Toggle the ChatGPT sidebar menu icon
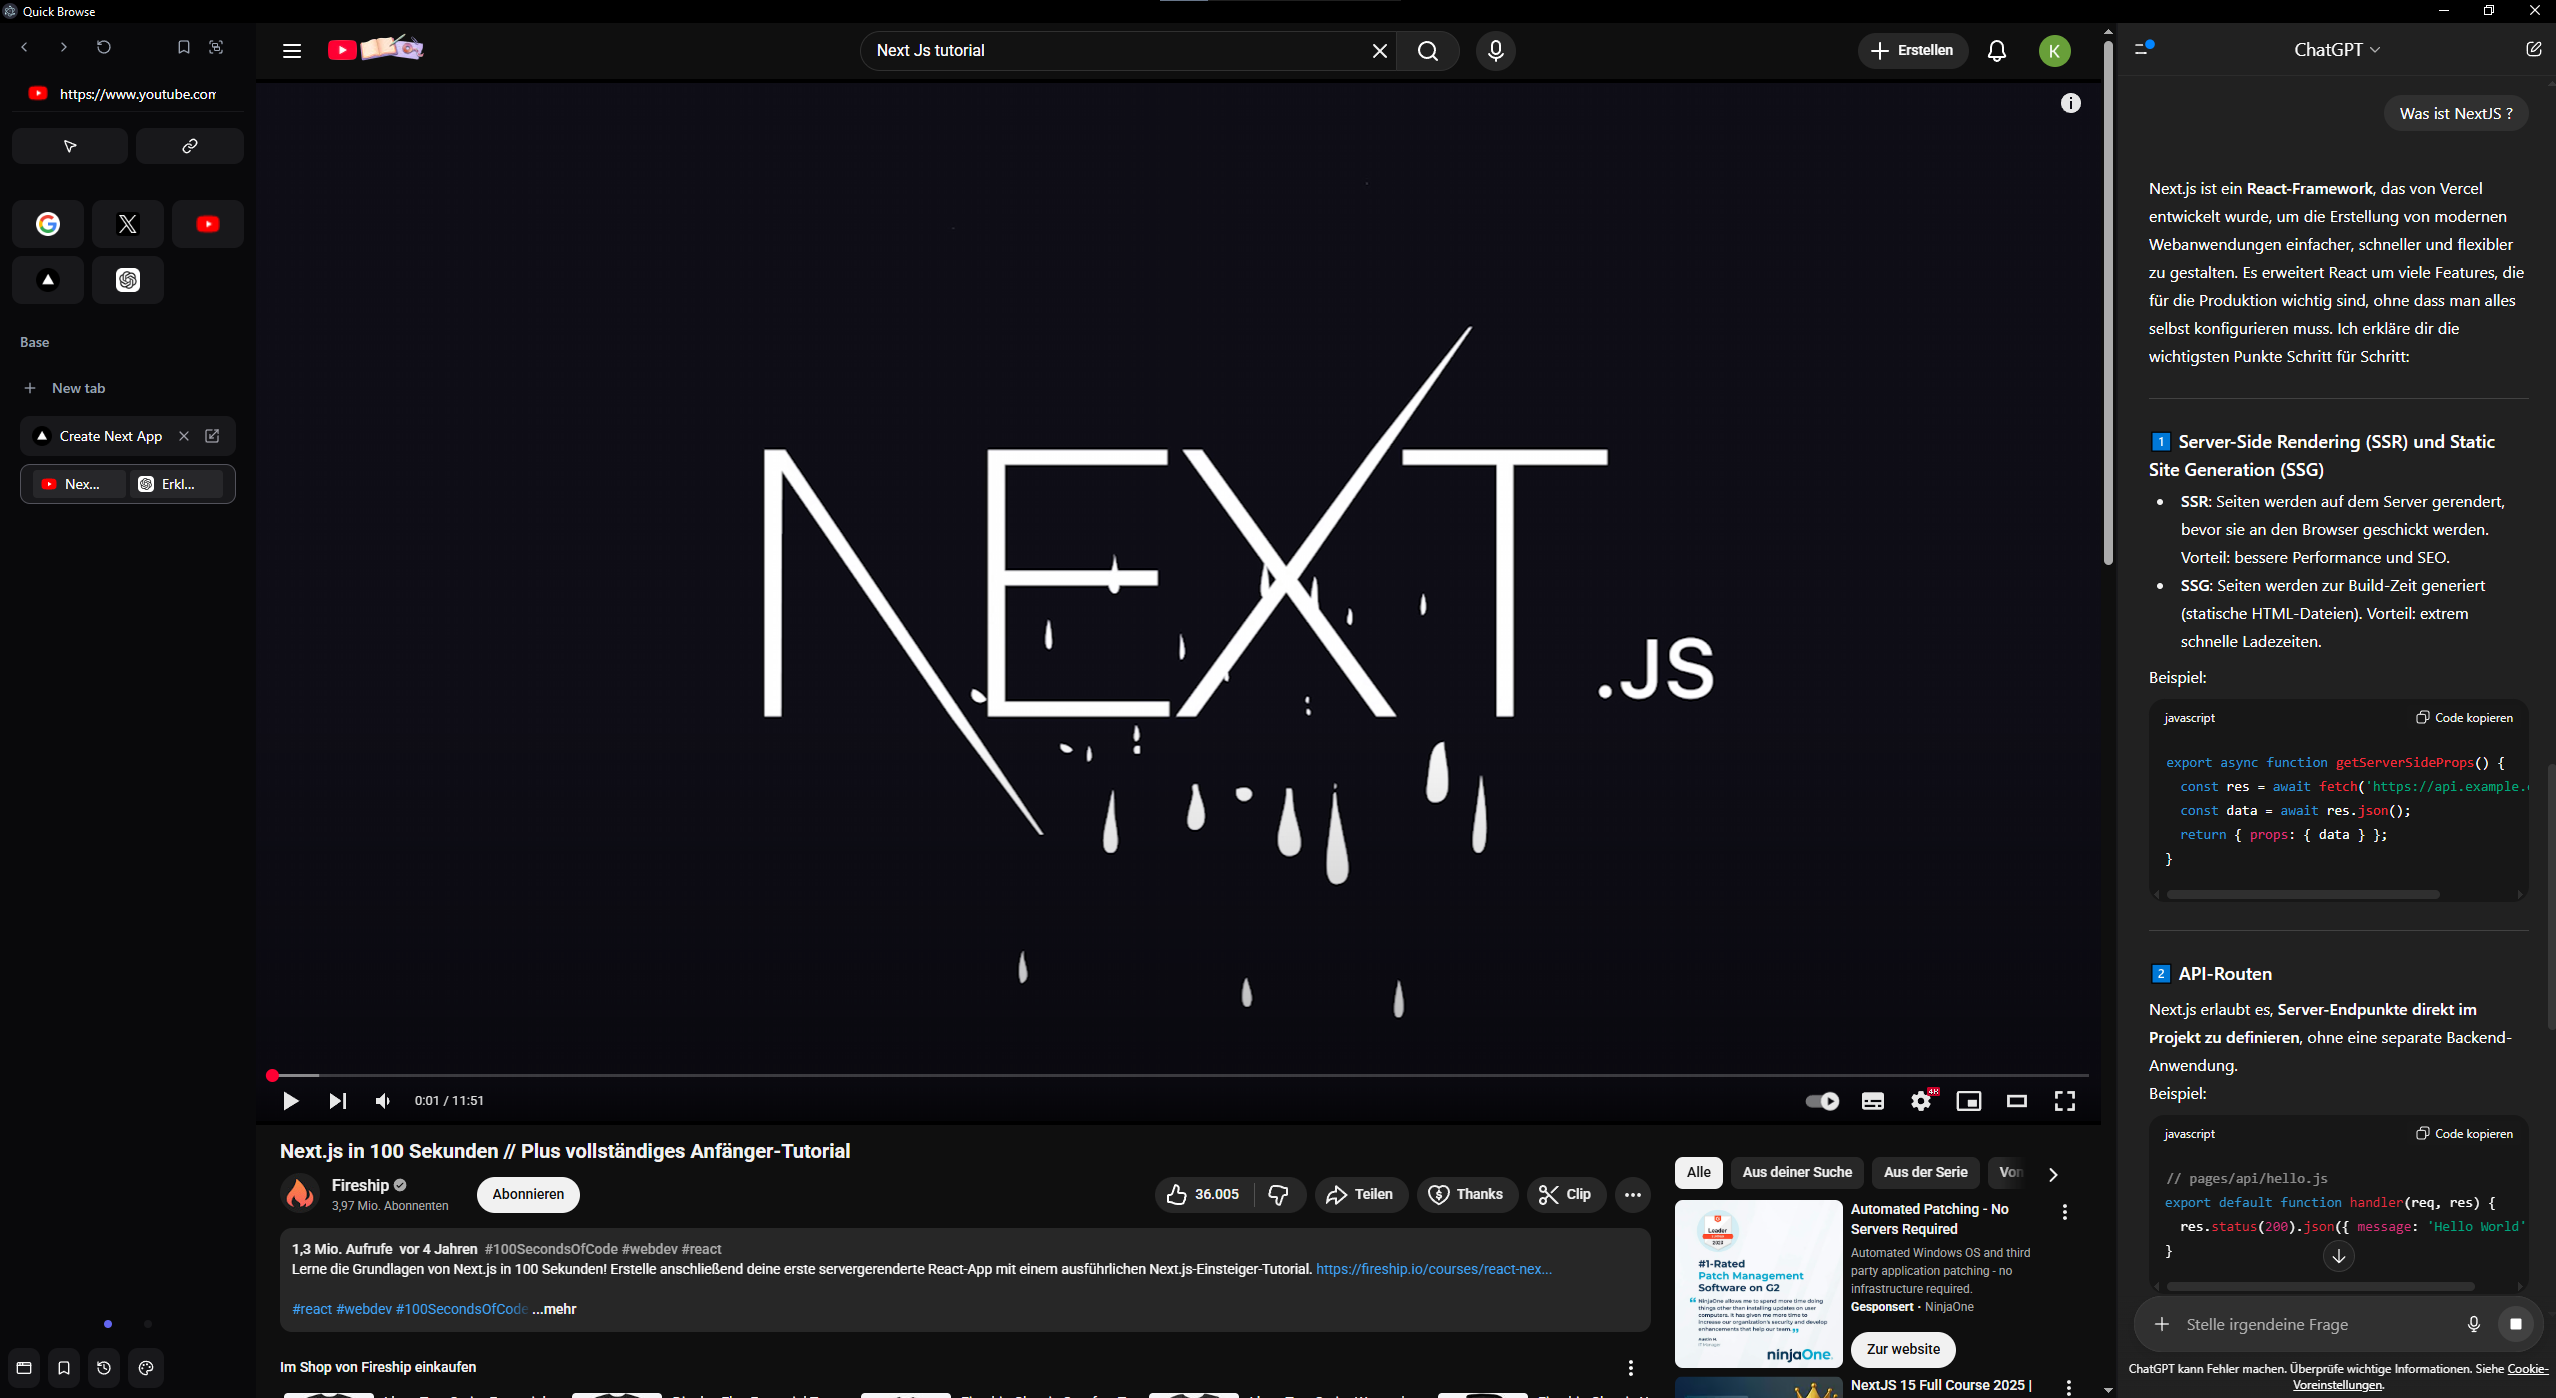This screenshot has width=2556, height=1398. [2143, 47]
